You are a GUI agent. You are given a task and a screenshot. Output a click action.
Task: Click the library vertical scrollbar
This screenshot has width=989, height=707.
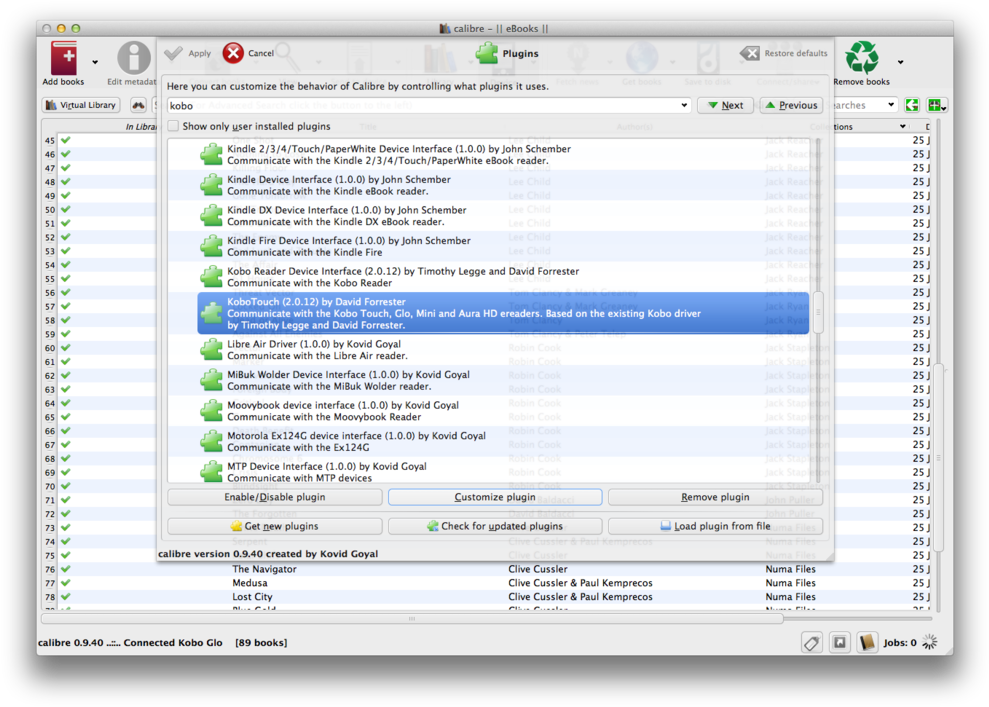(x=939, y=457)
